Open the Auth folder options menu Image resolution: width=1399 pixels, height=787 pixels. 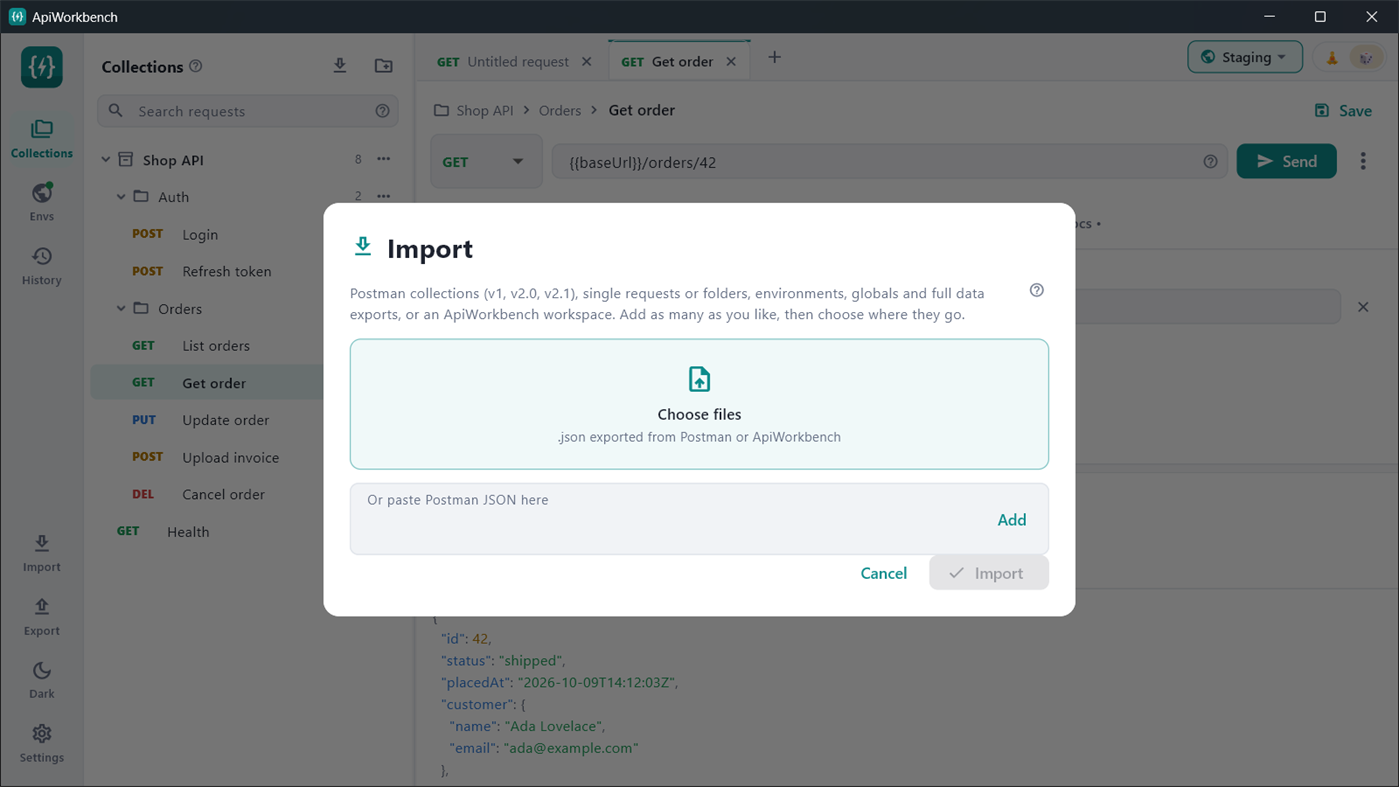384,196
